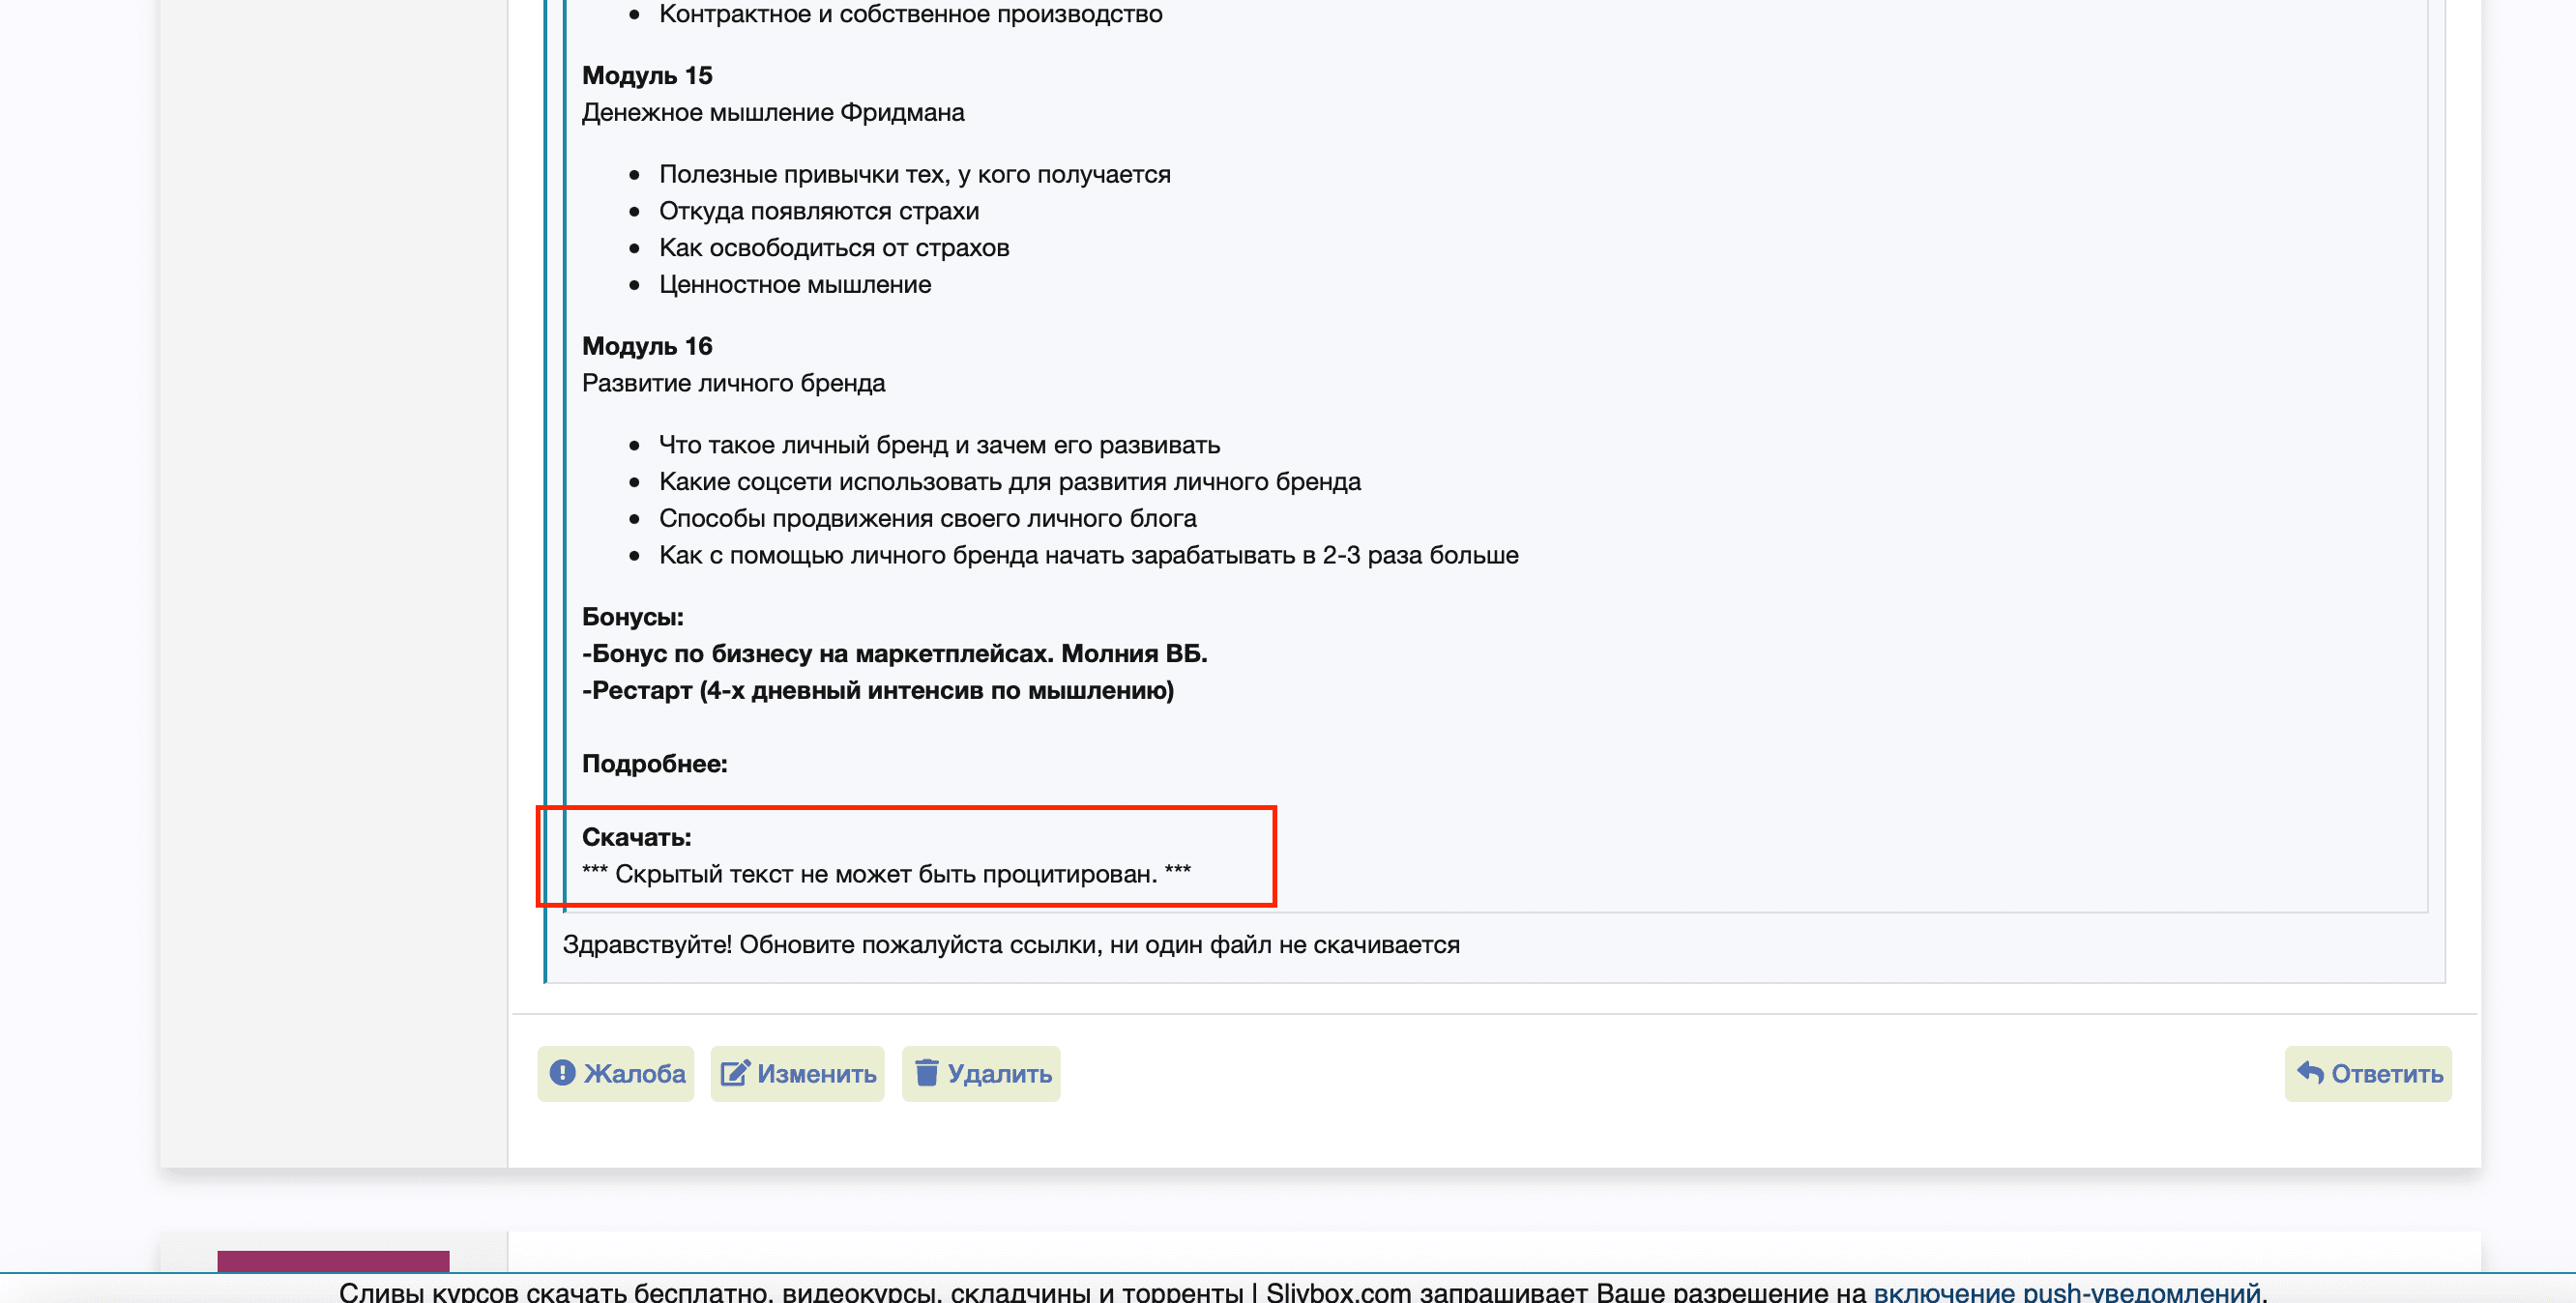Click the Жалоба exclamation report icon

(x=562, y=1073)
